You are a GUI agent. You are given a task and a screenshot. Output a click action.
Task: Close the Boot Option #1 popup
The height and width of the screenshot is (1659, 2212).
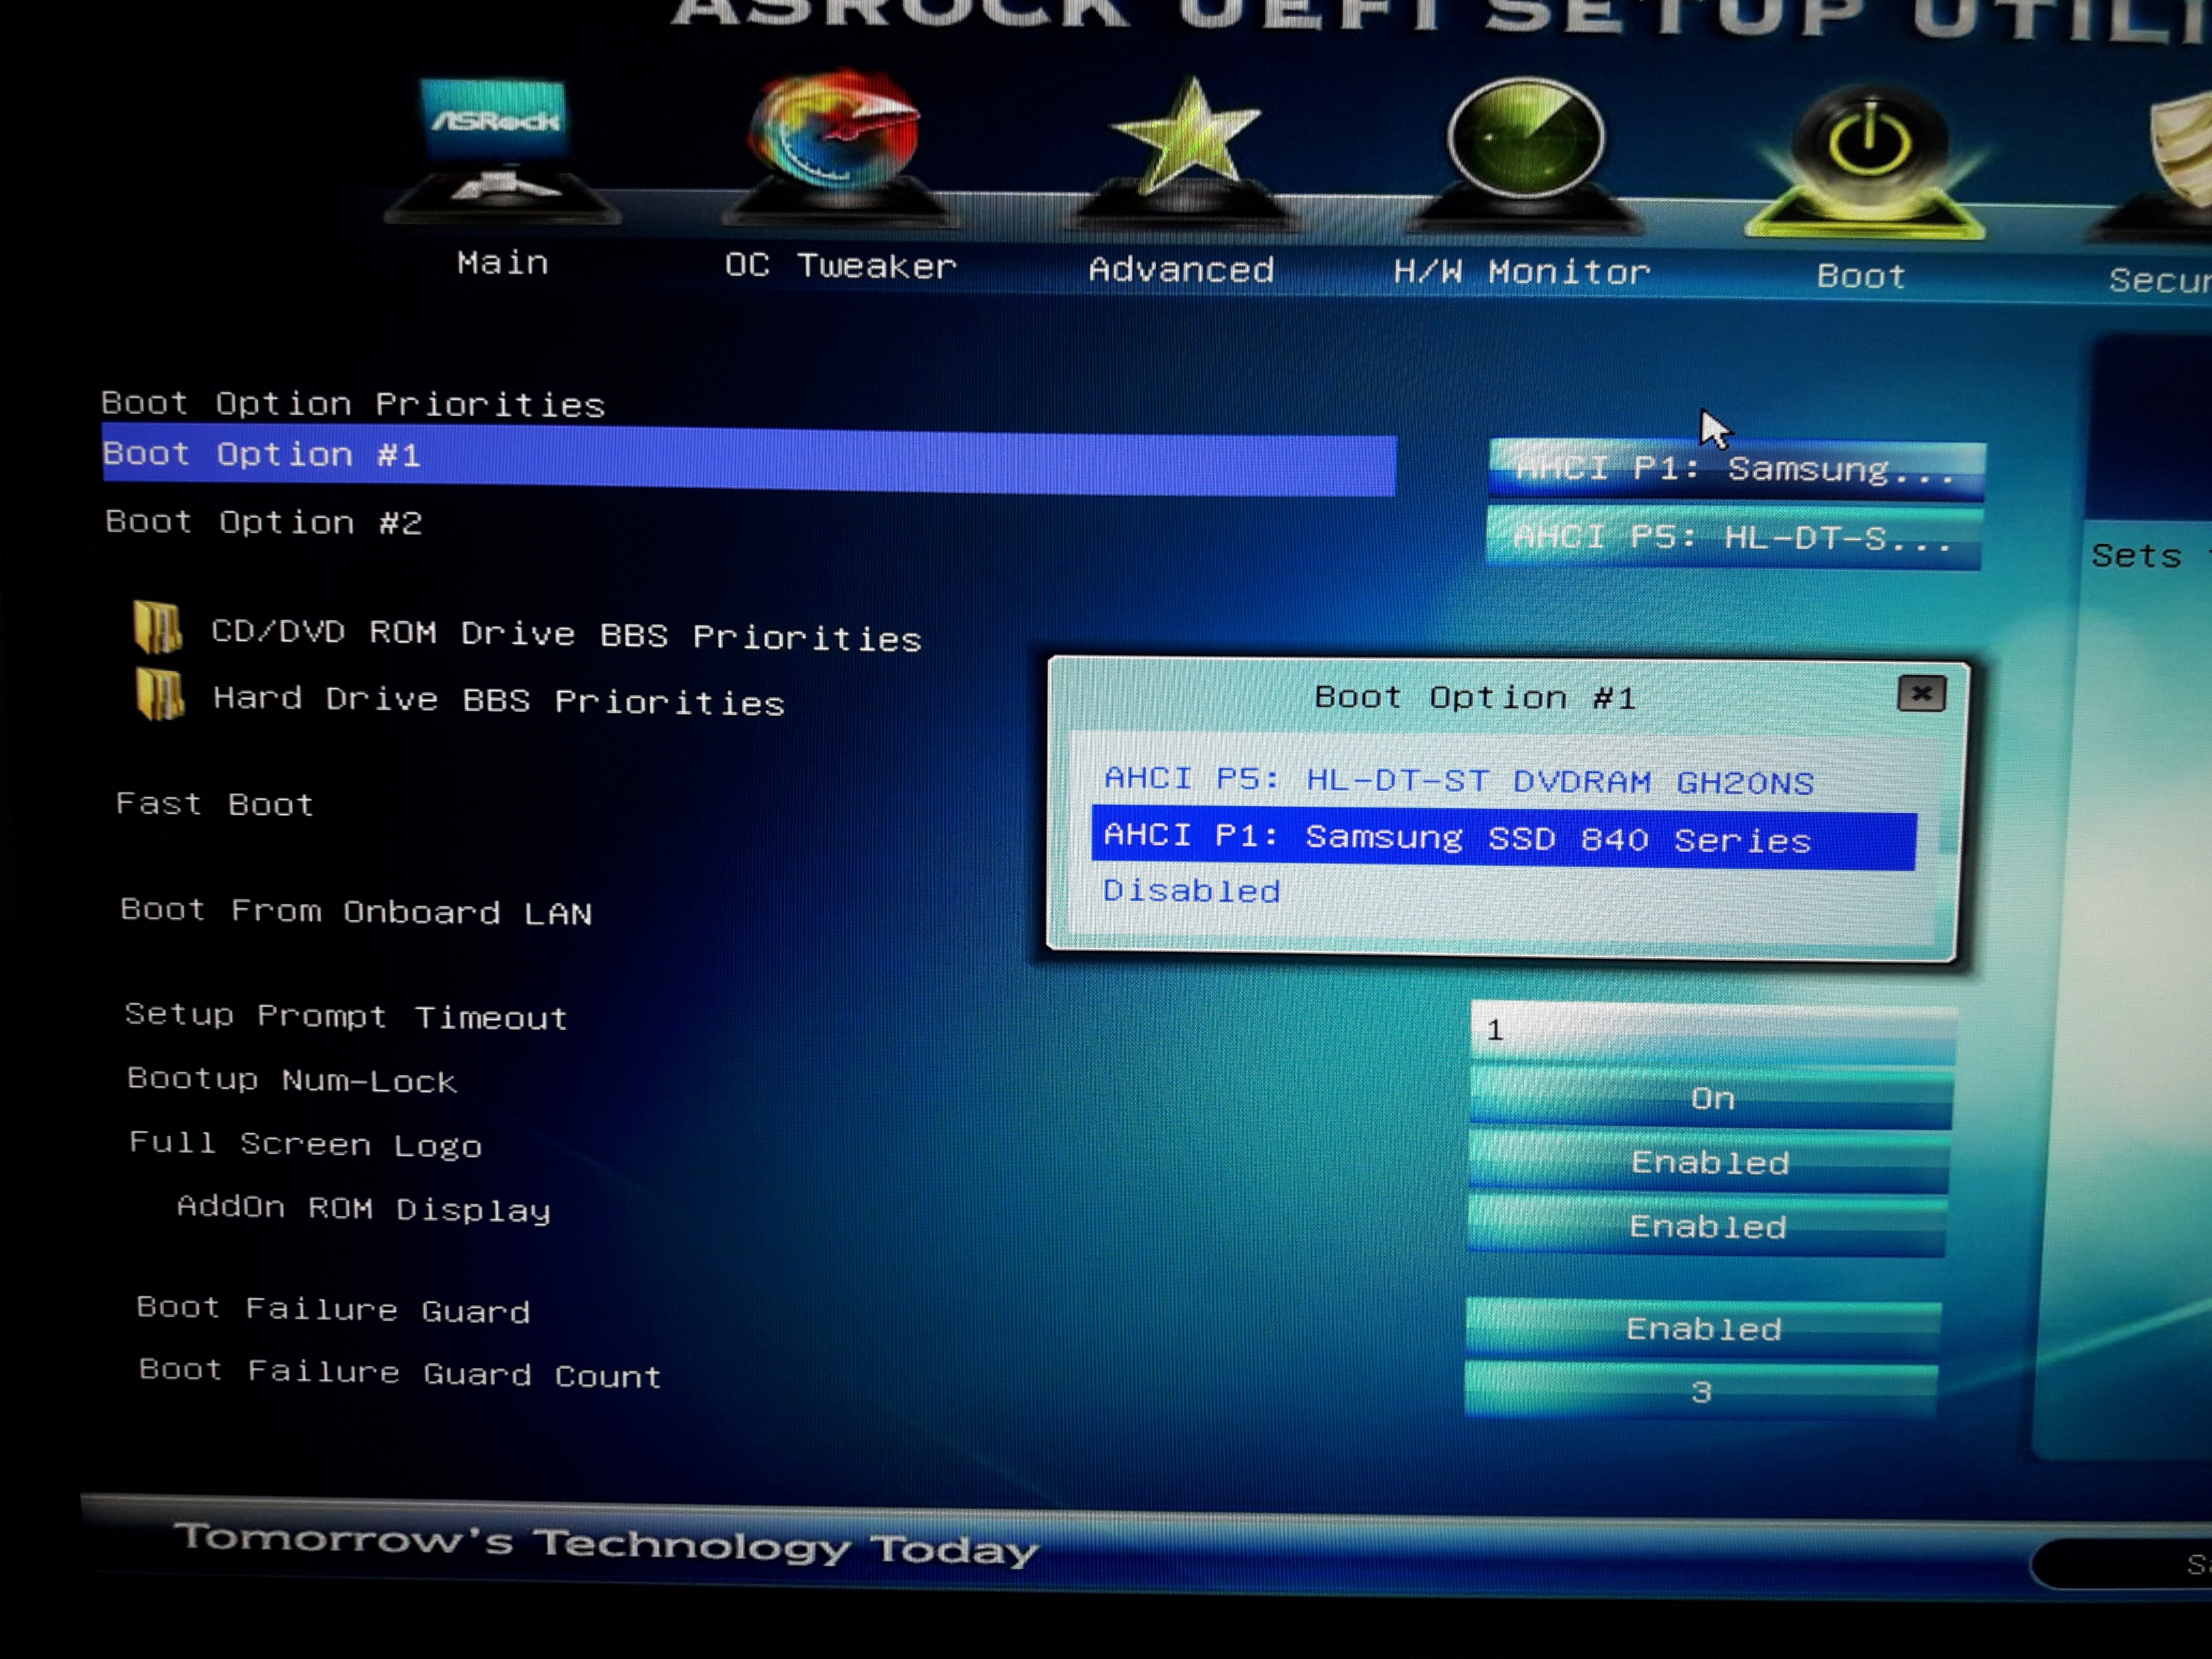click(1921, 694)
